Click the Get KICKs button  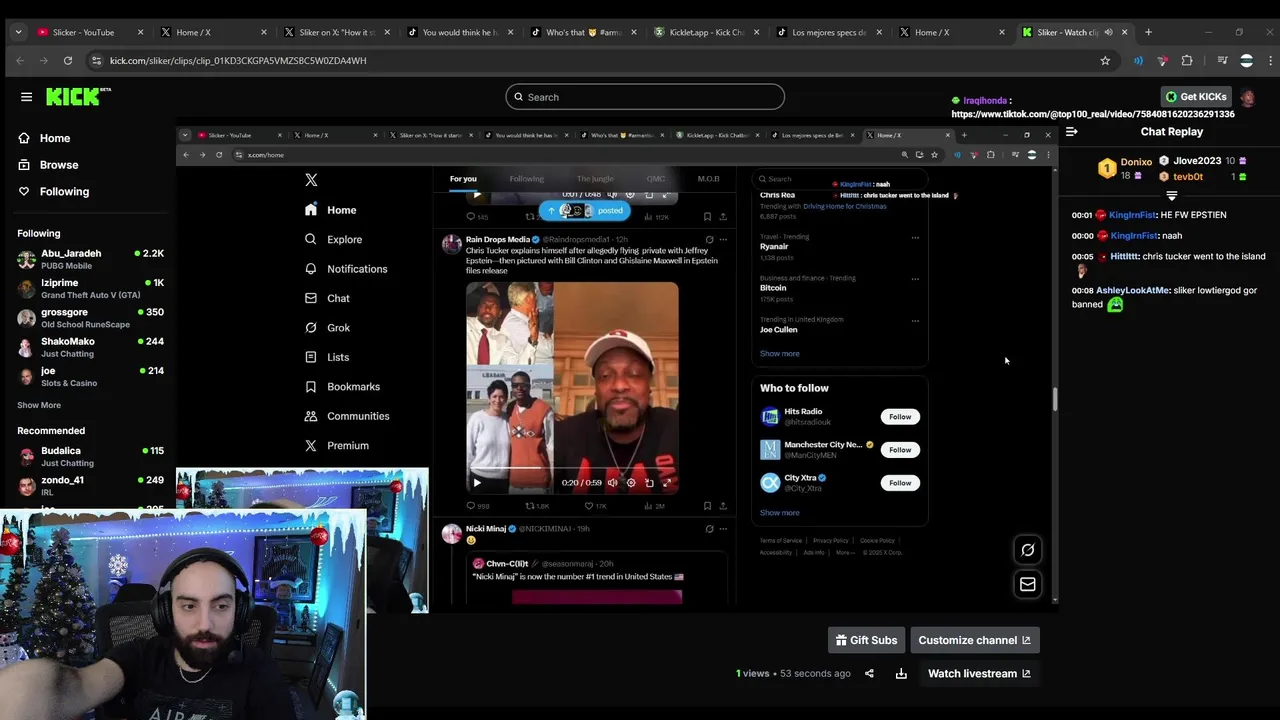tap(1196, 97)
